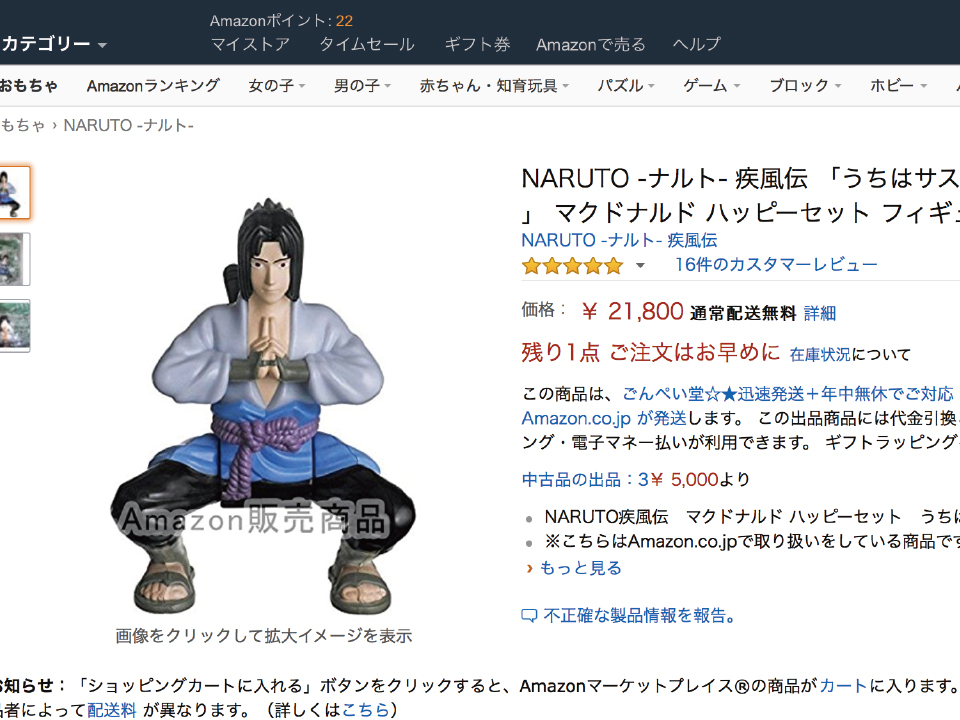Open the ゲーム category dropdown
This screenshot has width=960, height=720.
[711, 86]
